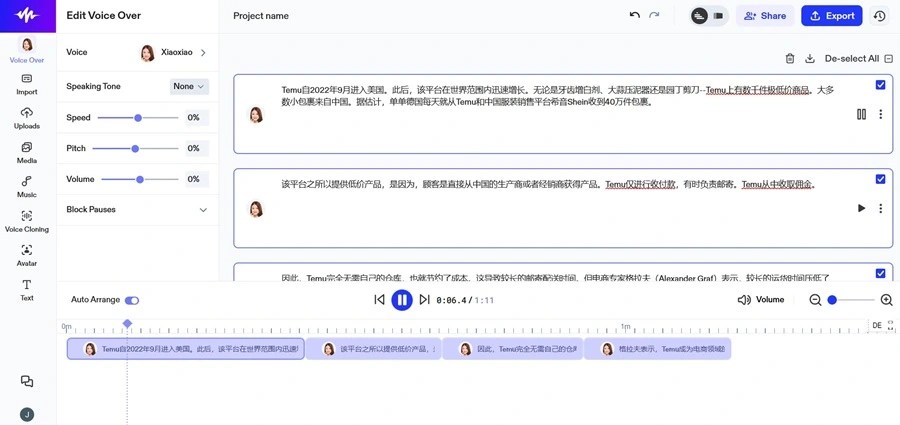Click the Speed percentage field
This screenshot has height=425, width=900.
click(197, 118)
